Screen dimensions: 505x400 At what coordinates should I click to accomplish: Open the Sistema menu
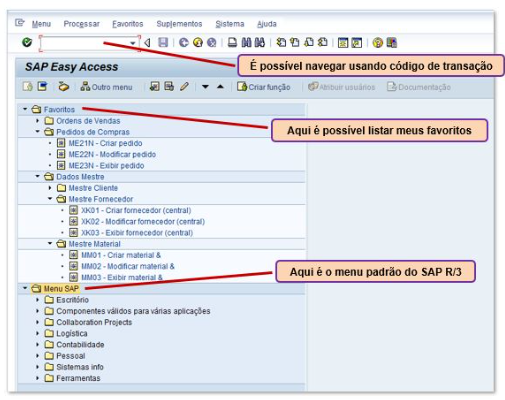click(x=230, y=24)
